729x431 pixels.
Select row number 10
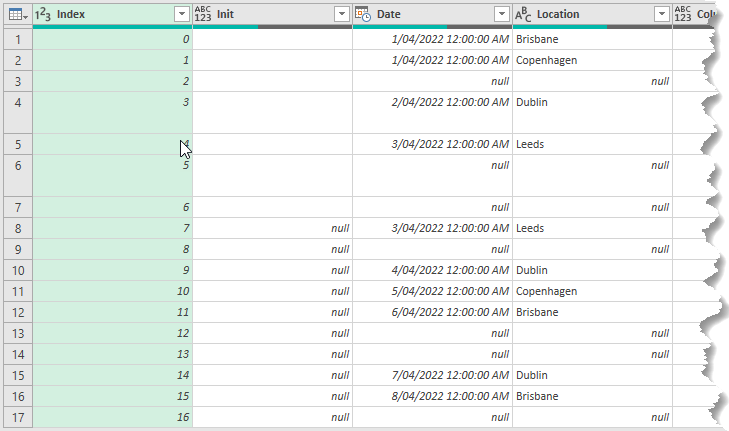coord(18,270)
